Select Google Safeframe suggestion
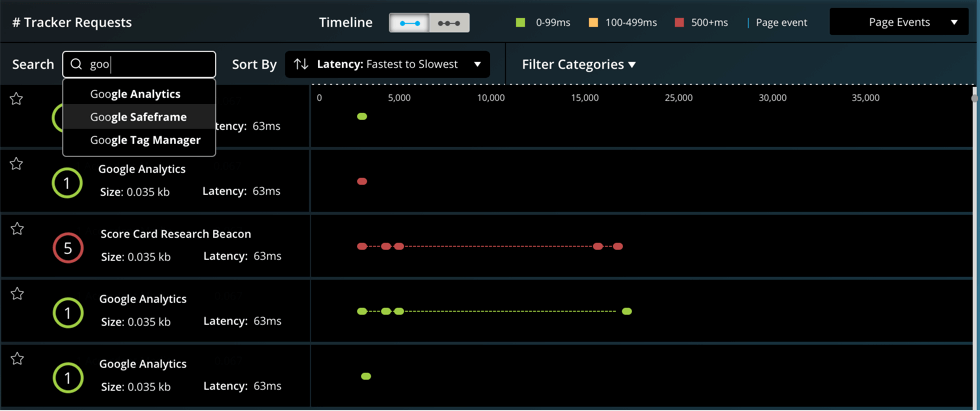This screenshot has height=411, width=980. pyautogui.click(x=138, y=117)
